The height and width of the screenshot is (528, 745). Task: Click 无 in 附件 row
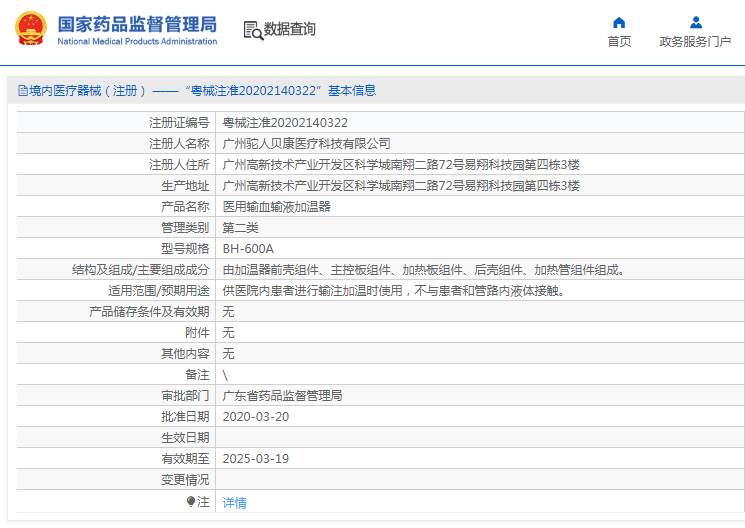click(229, 332)
